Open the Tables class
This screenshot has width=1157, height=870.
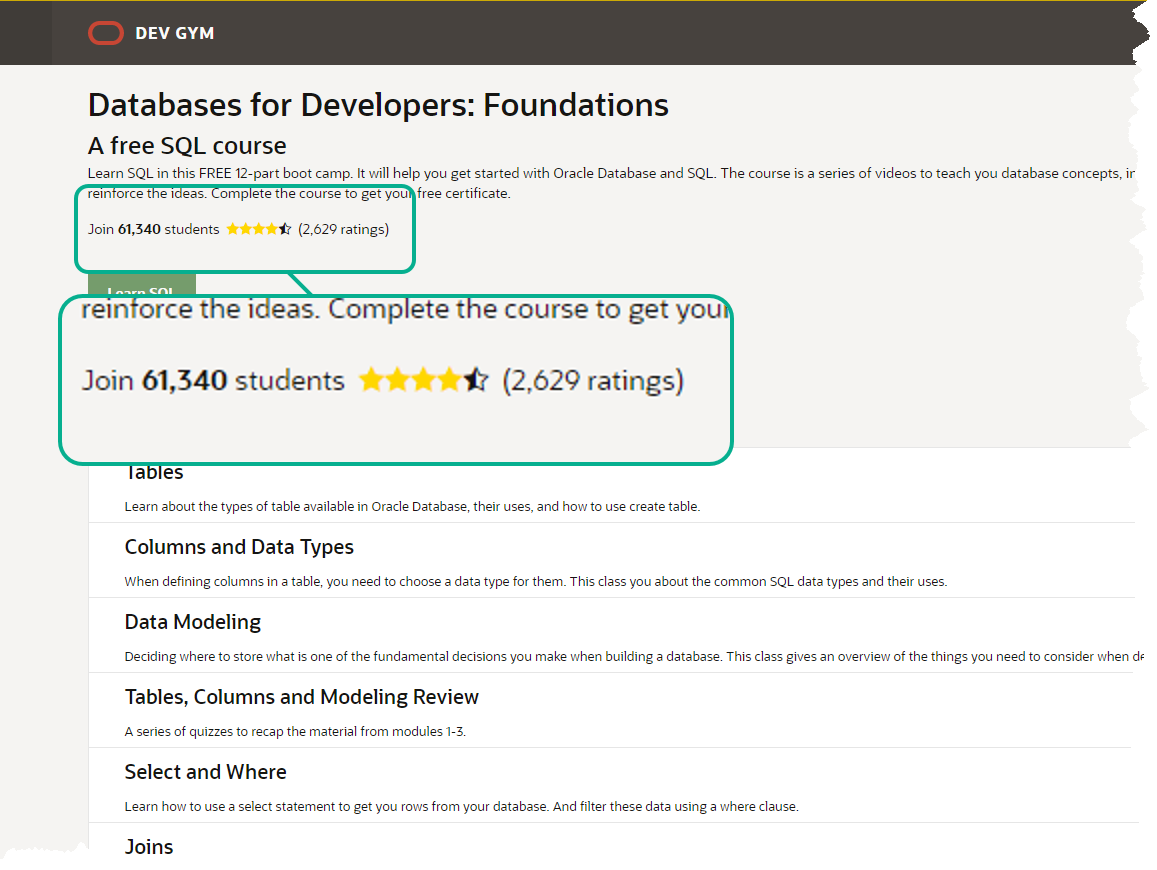point(154,473)
